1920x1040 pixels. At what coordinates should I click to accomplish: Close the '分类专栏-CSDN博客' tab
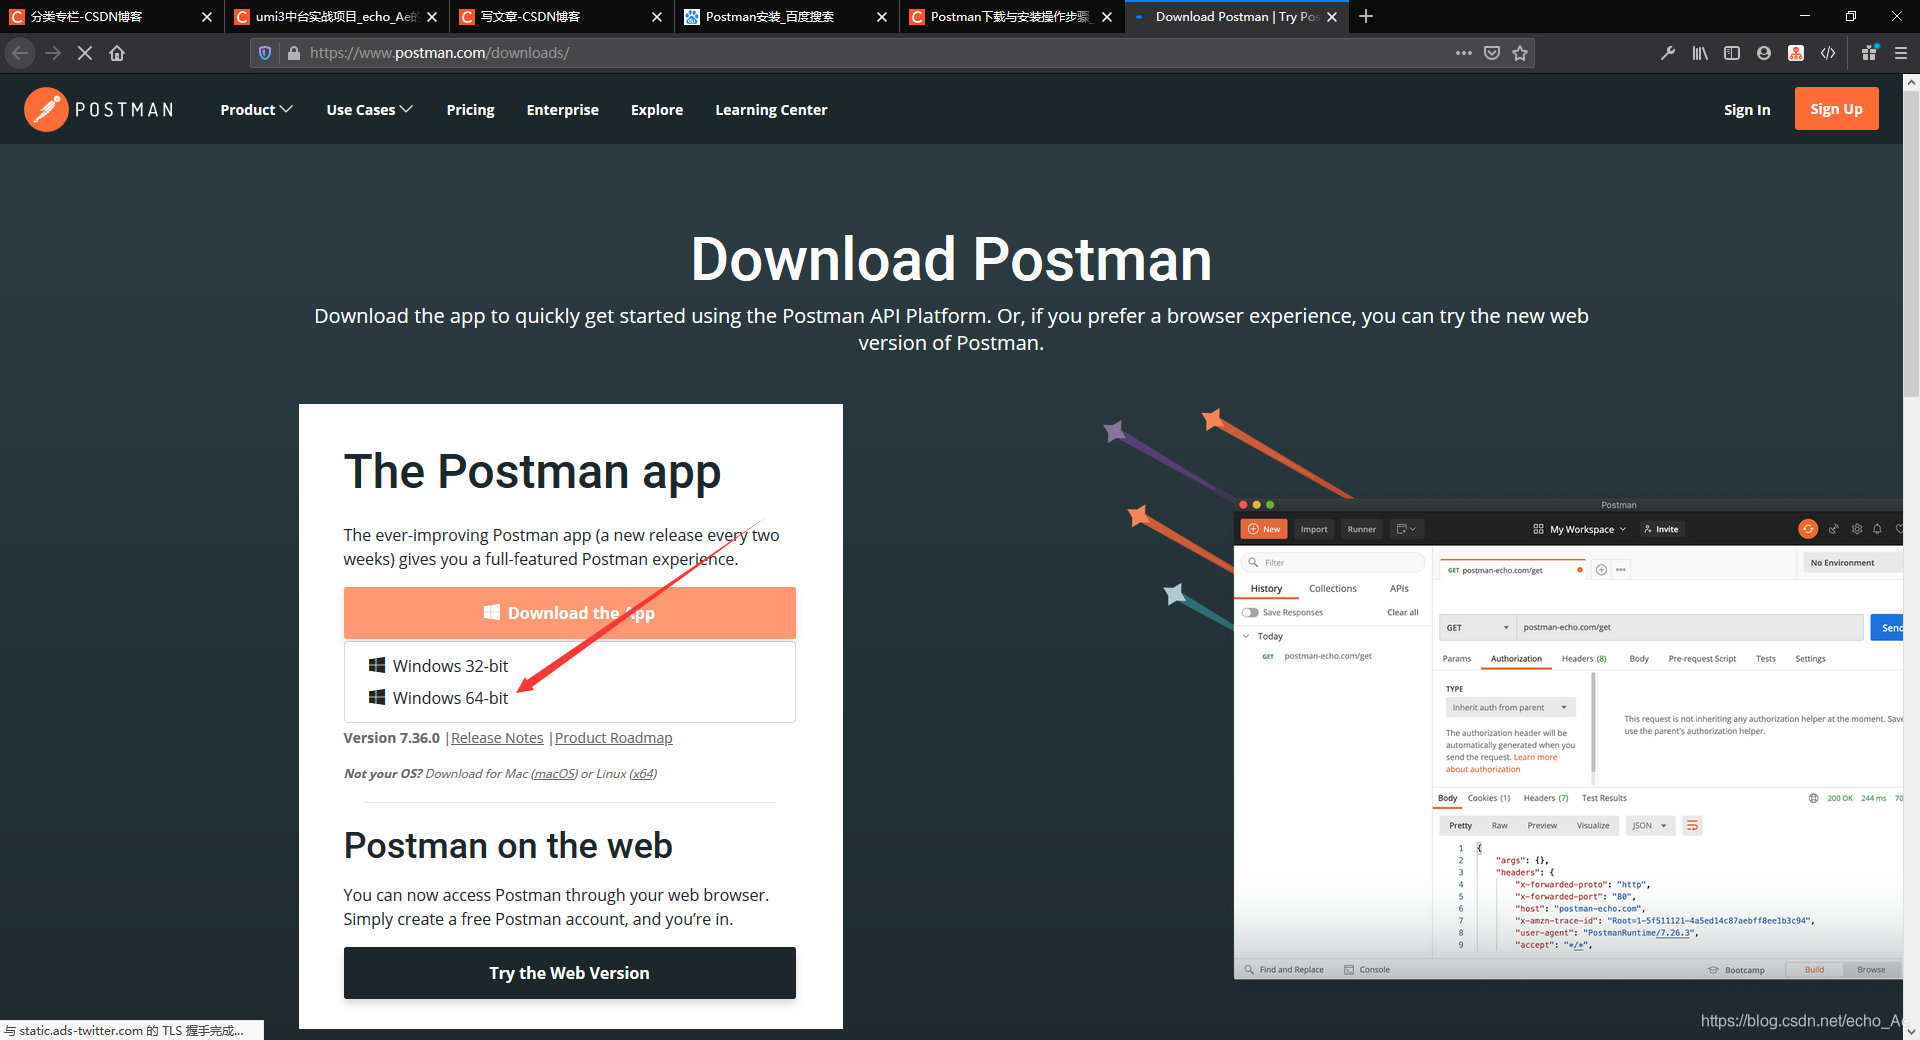click(x=207, y=17)
